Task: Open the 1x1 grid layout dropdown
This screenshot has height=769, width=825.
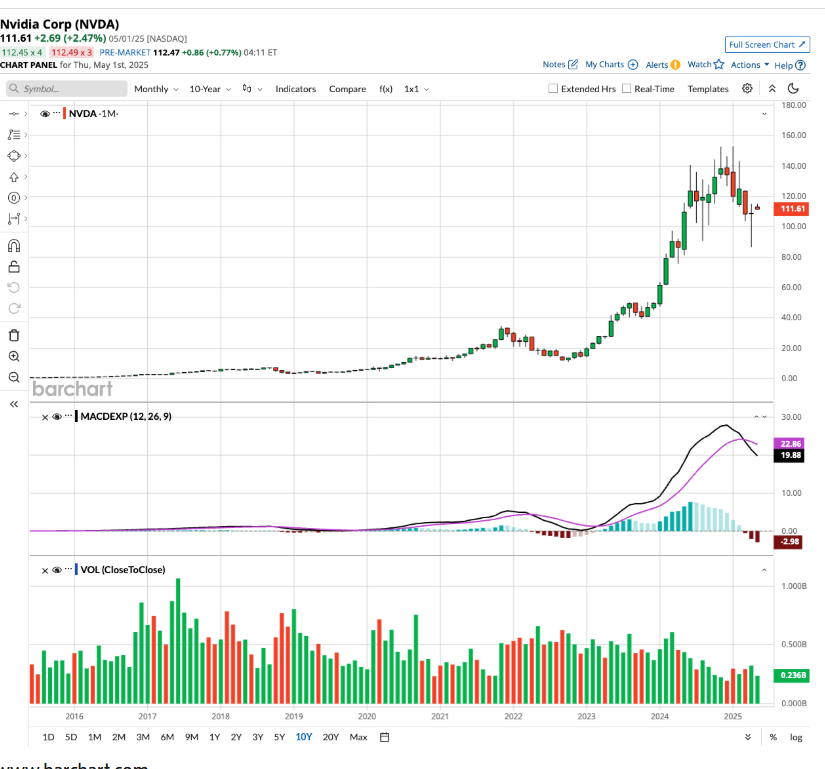Action: coord(416,89)
